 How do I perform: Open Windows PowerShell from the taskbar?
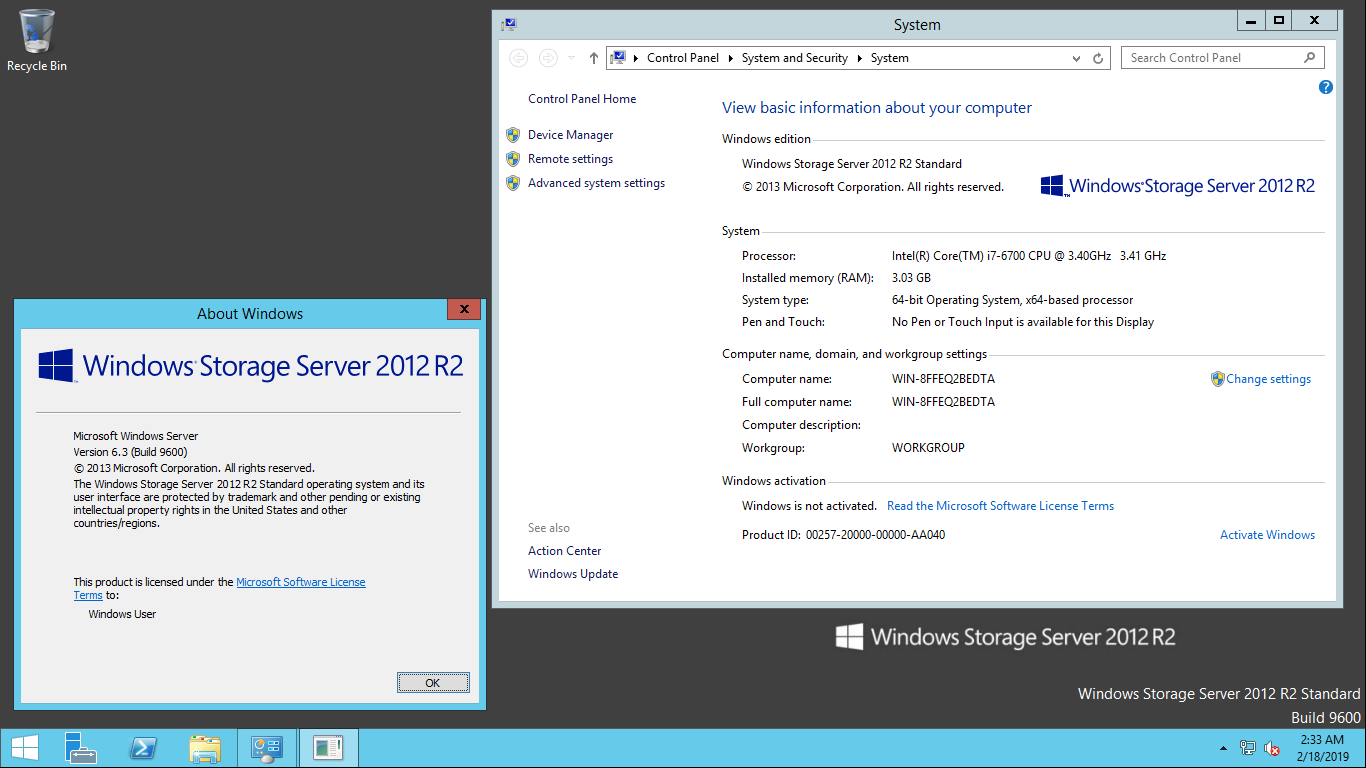143,748
